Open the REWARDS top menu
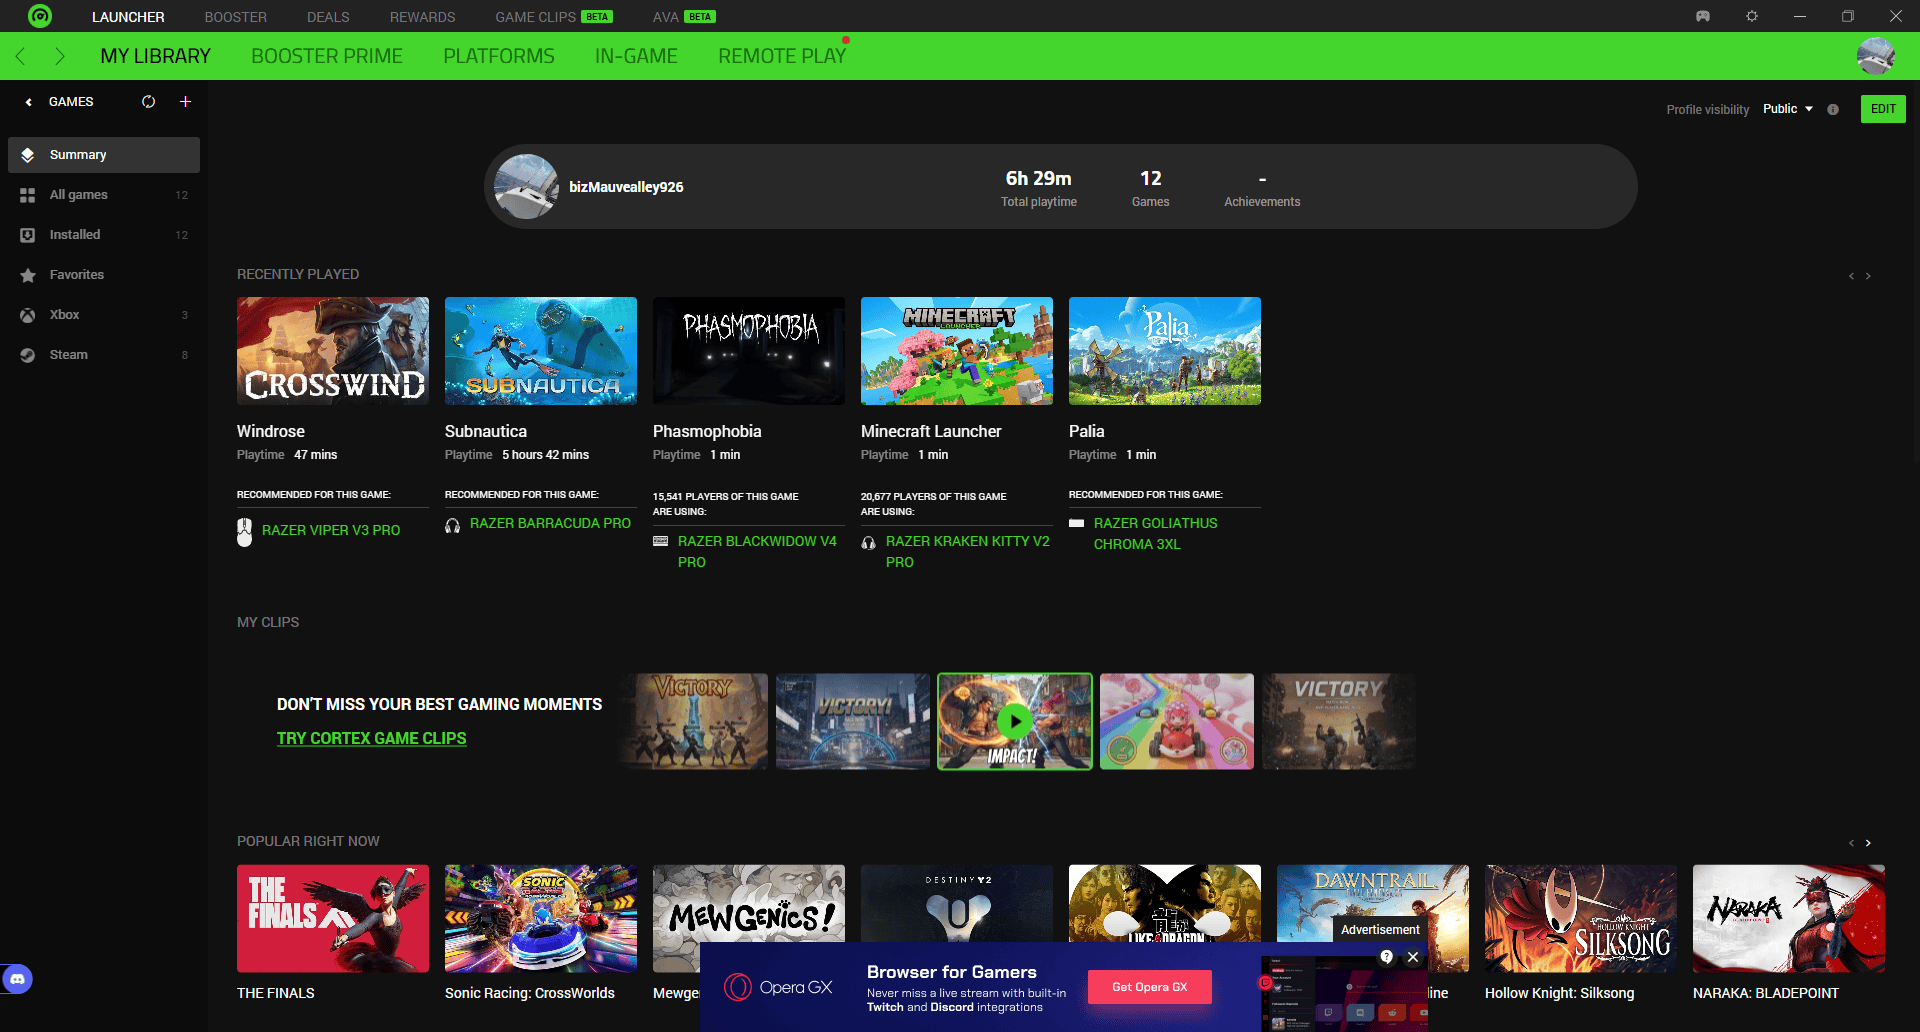Screen dimensions: 1920x1032 pyautogui.click(x=422, y=17)
